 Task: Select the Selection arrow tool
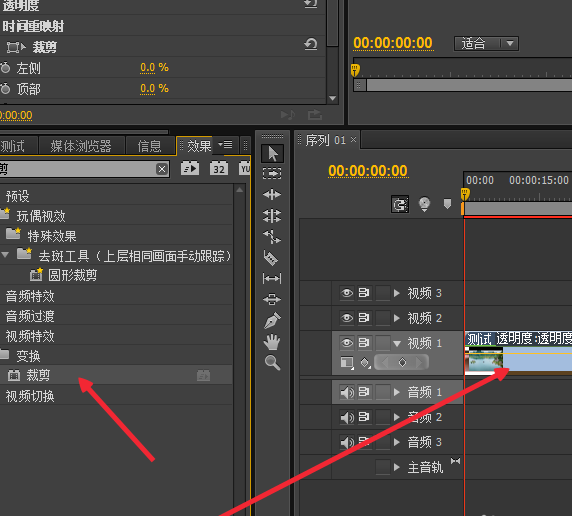(x=272, y=154)
